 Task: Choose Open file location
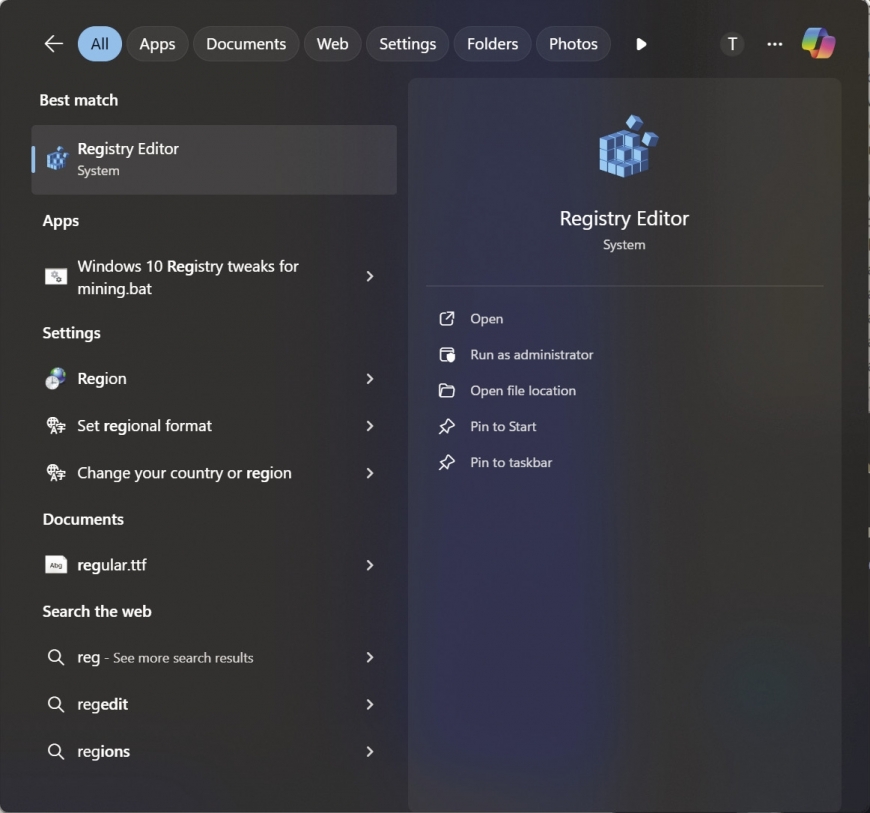pos(523,391)
